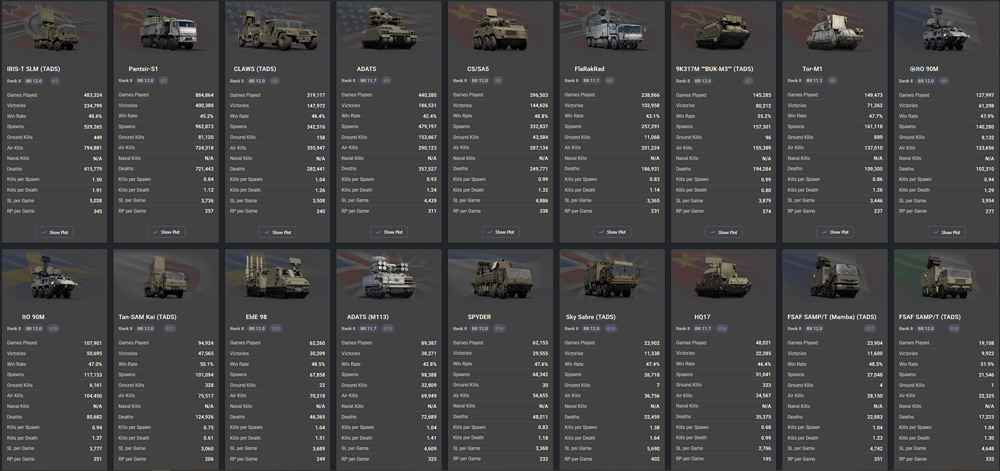
Task: Open the plot for ADATS
Action: [389, 232]
